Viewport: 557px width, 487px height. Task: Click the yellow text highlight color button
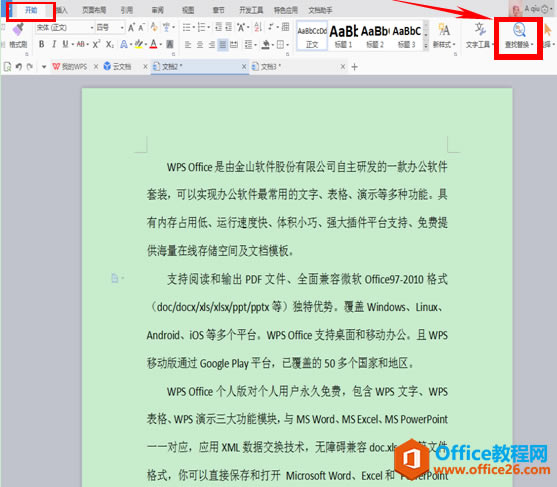[139, 44]
